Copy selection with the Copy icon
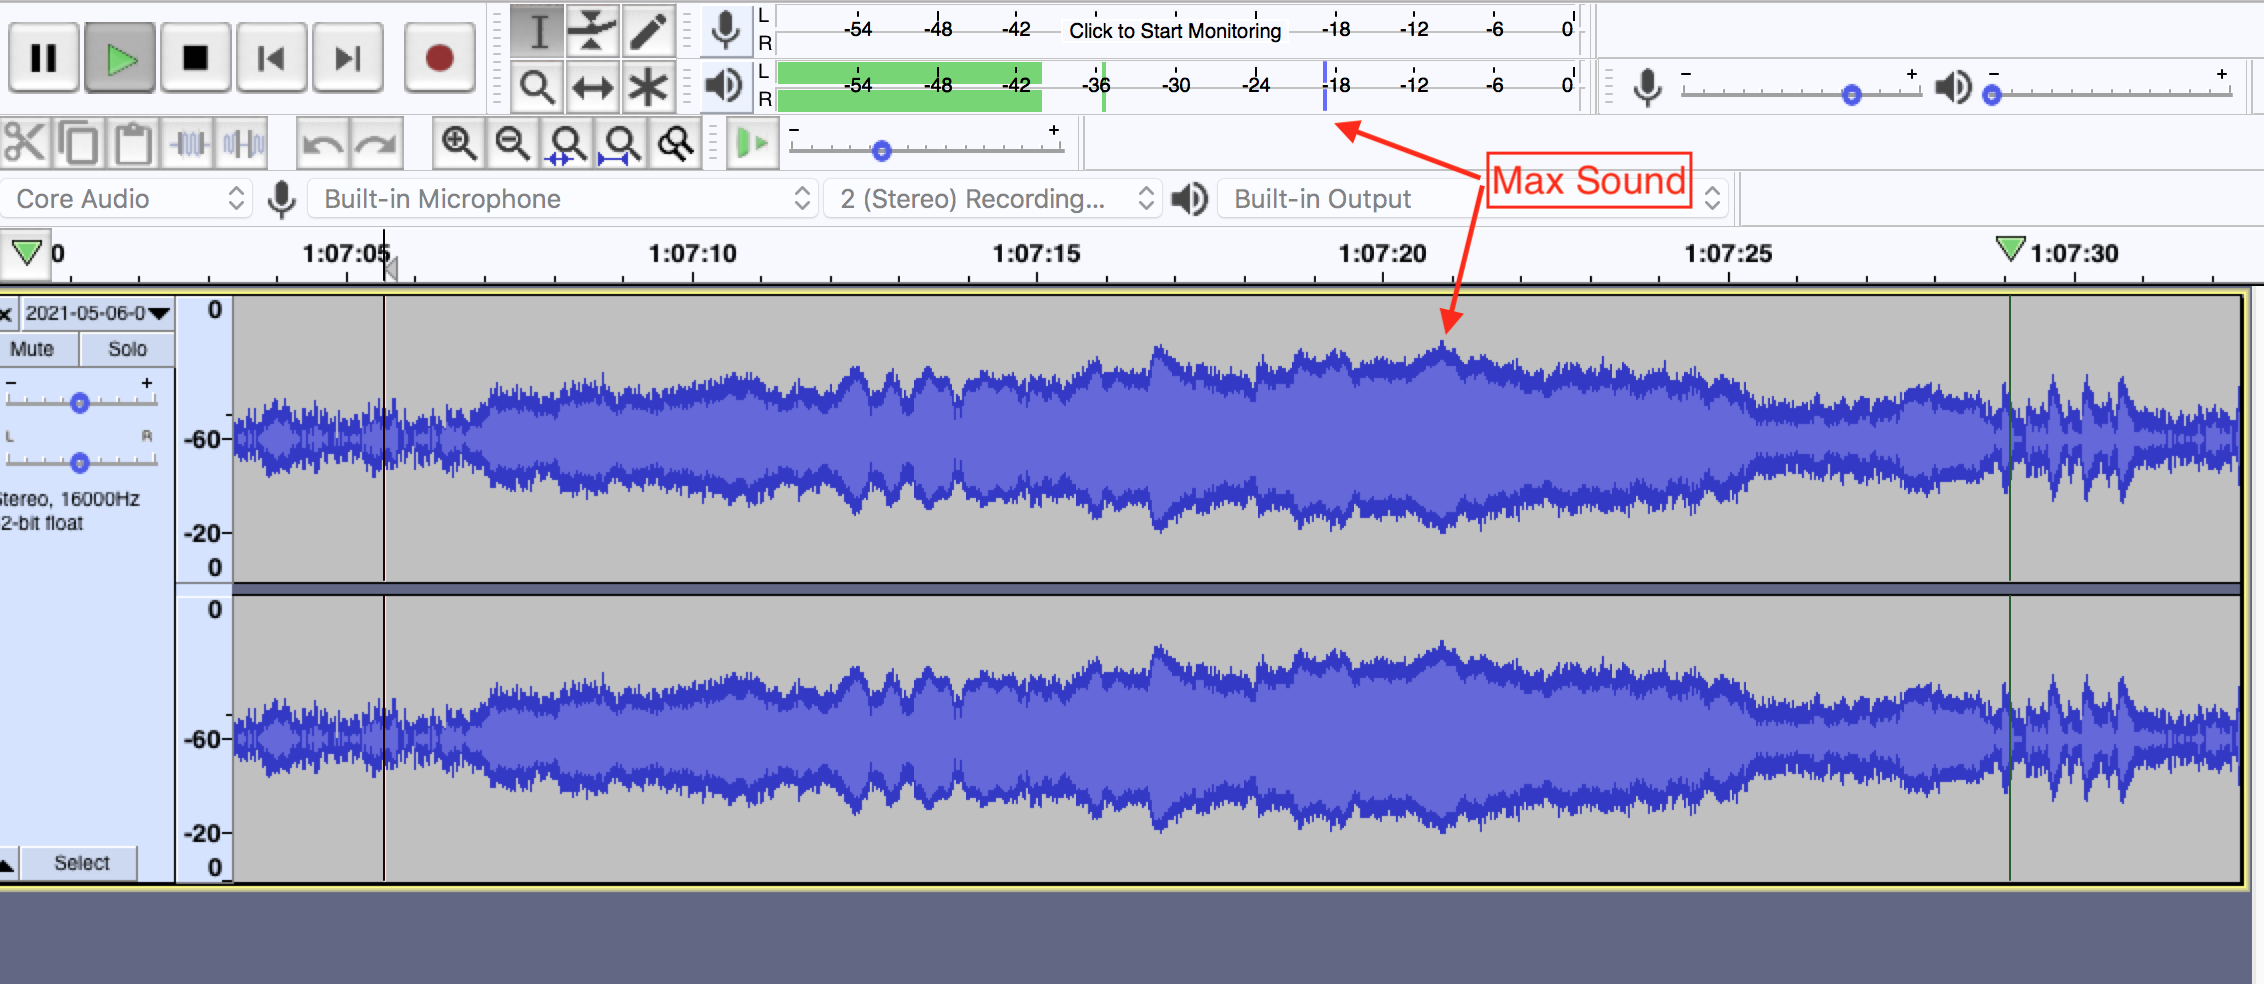This screenshot has width=2264, height=984. [78, 143]
